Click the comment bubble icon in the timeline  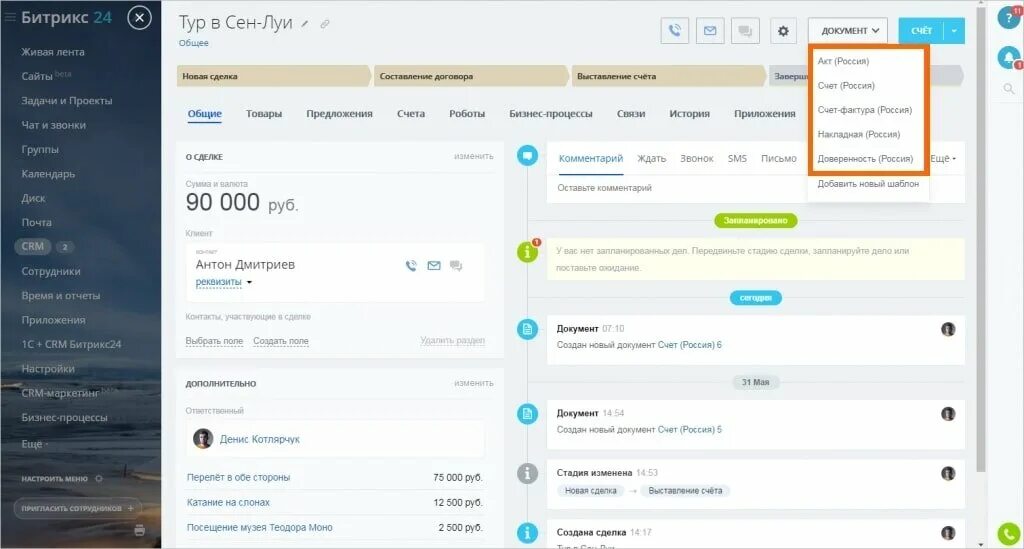[527, 155]
